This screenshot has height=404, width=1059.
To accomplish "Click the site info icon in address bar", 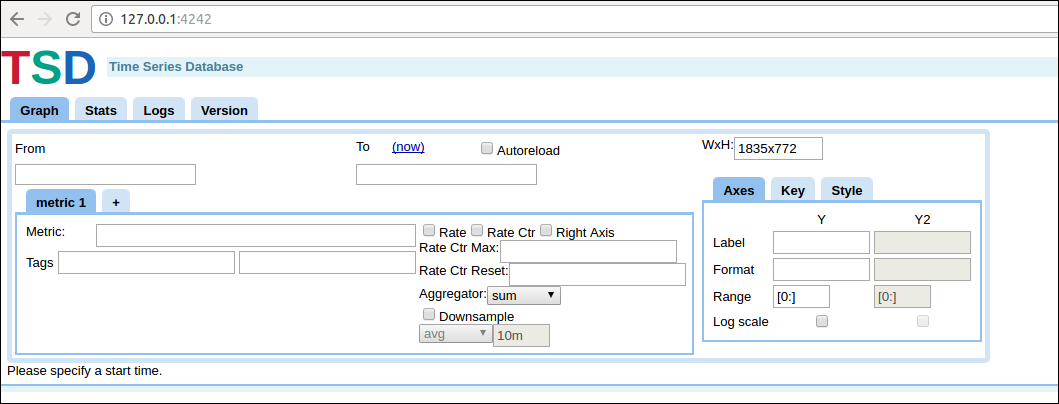I will 105,19.
